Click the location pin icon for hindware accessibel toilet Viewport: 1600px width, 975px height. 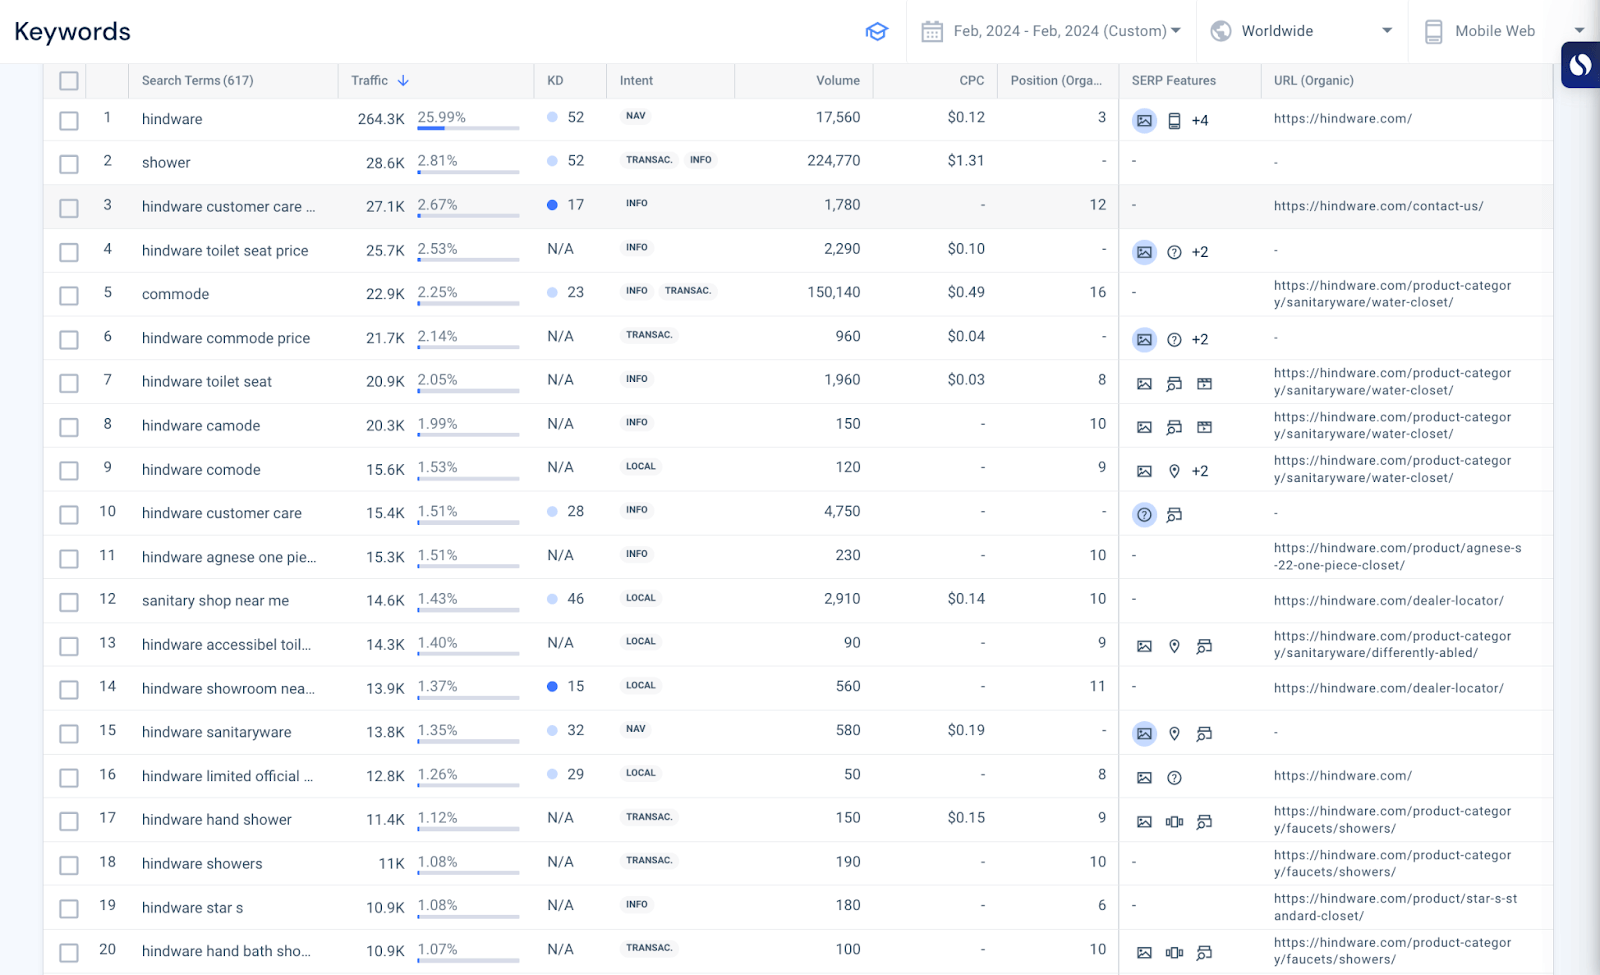tap(1174, 646)
